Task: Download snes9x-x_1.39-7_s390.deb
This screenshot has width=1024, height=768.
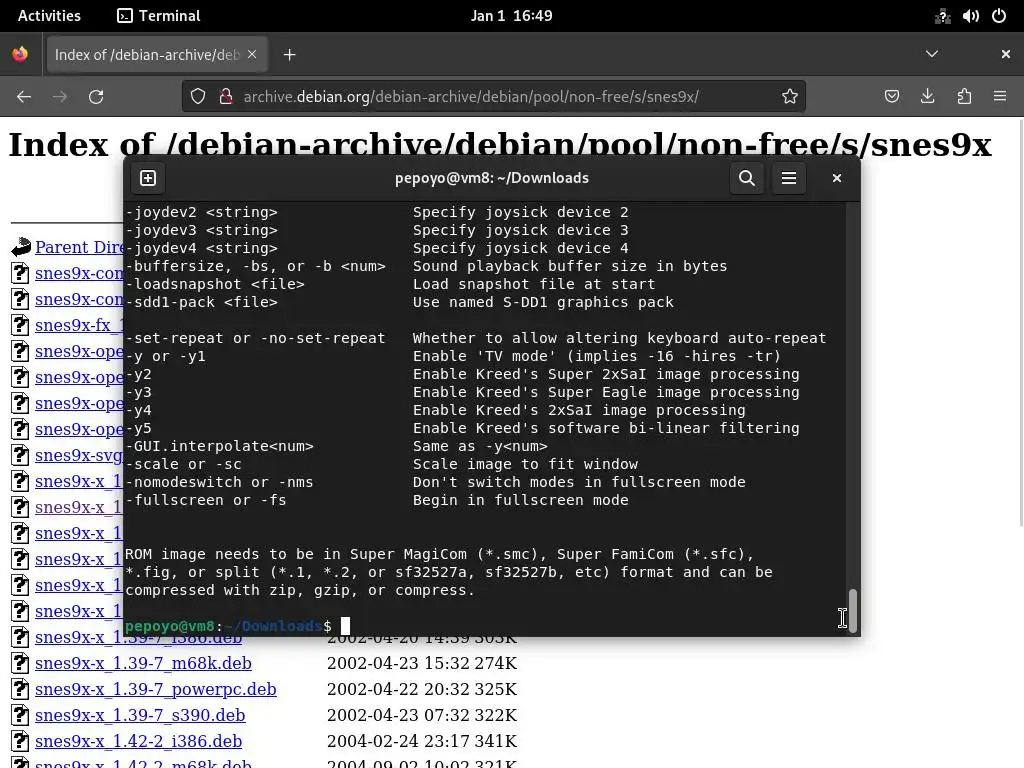Action: coord(140,715)
